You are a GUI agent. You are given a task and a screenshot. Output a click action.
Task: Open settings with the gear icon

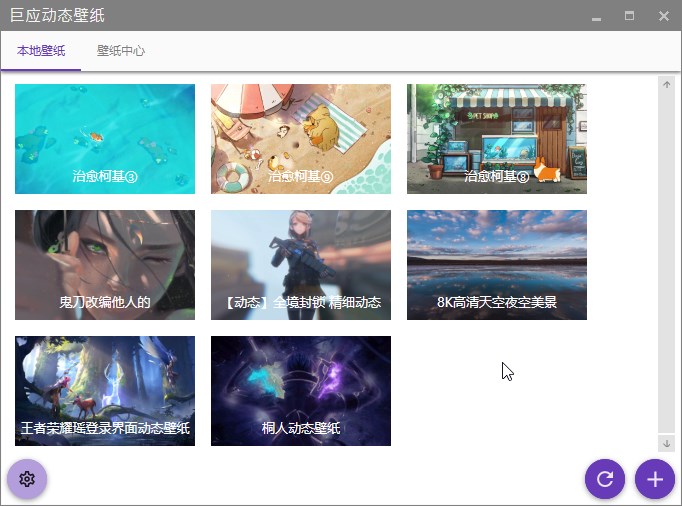click(27, 479)
